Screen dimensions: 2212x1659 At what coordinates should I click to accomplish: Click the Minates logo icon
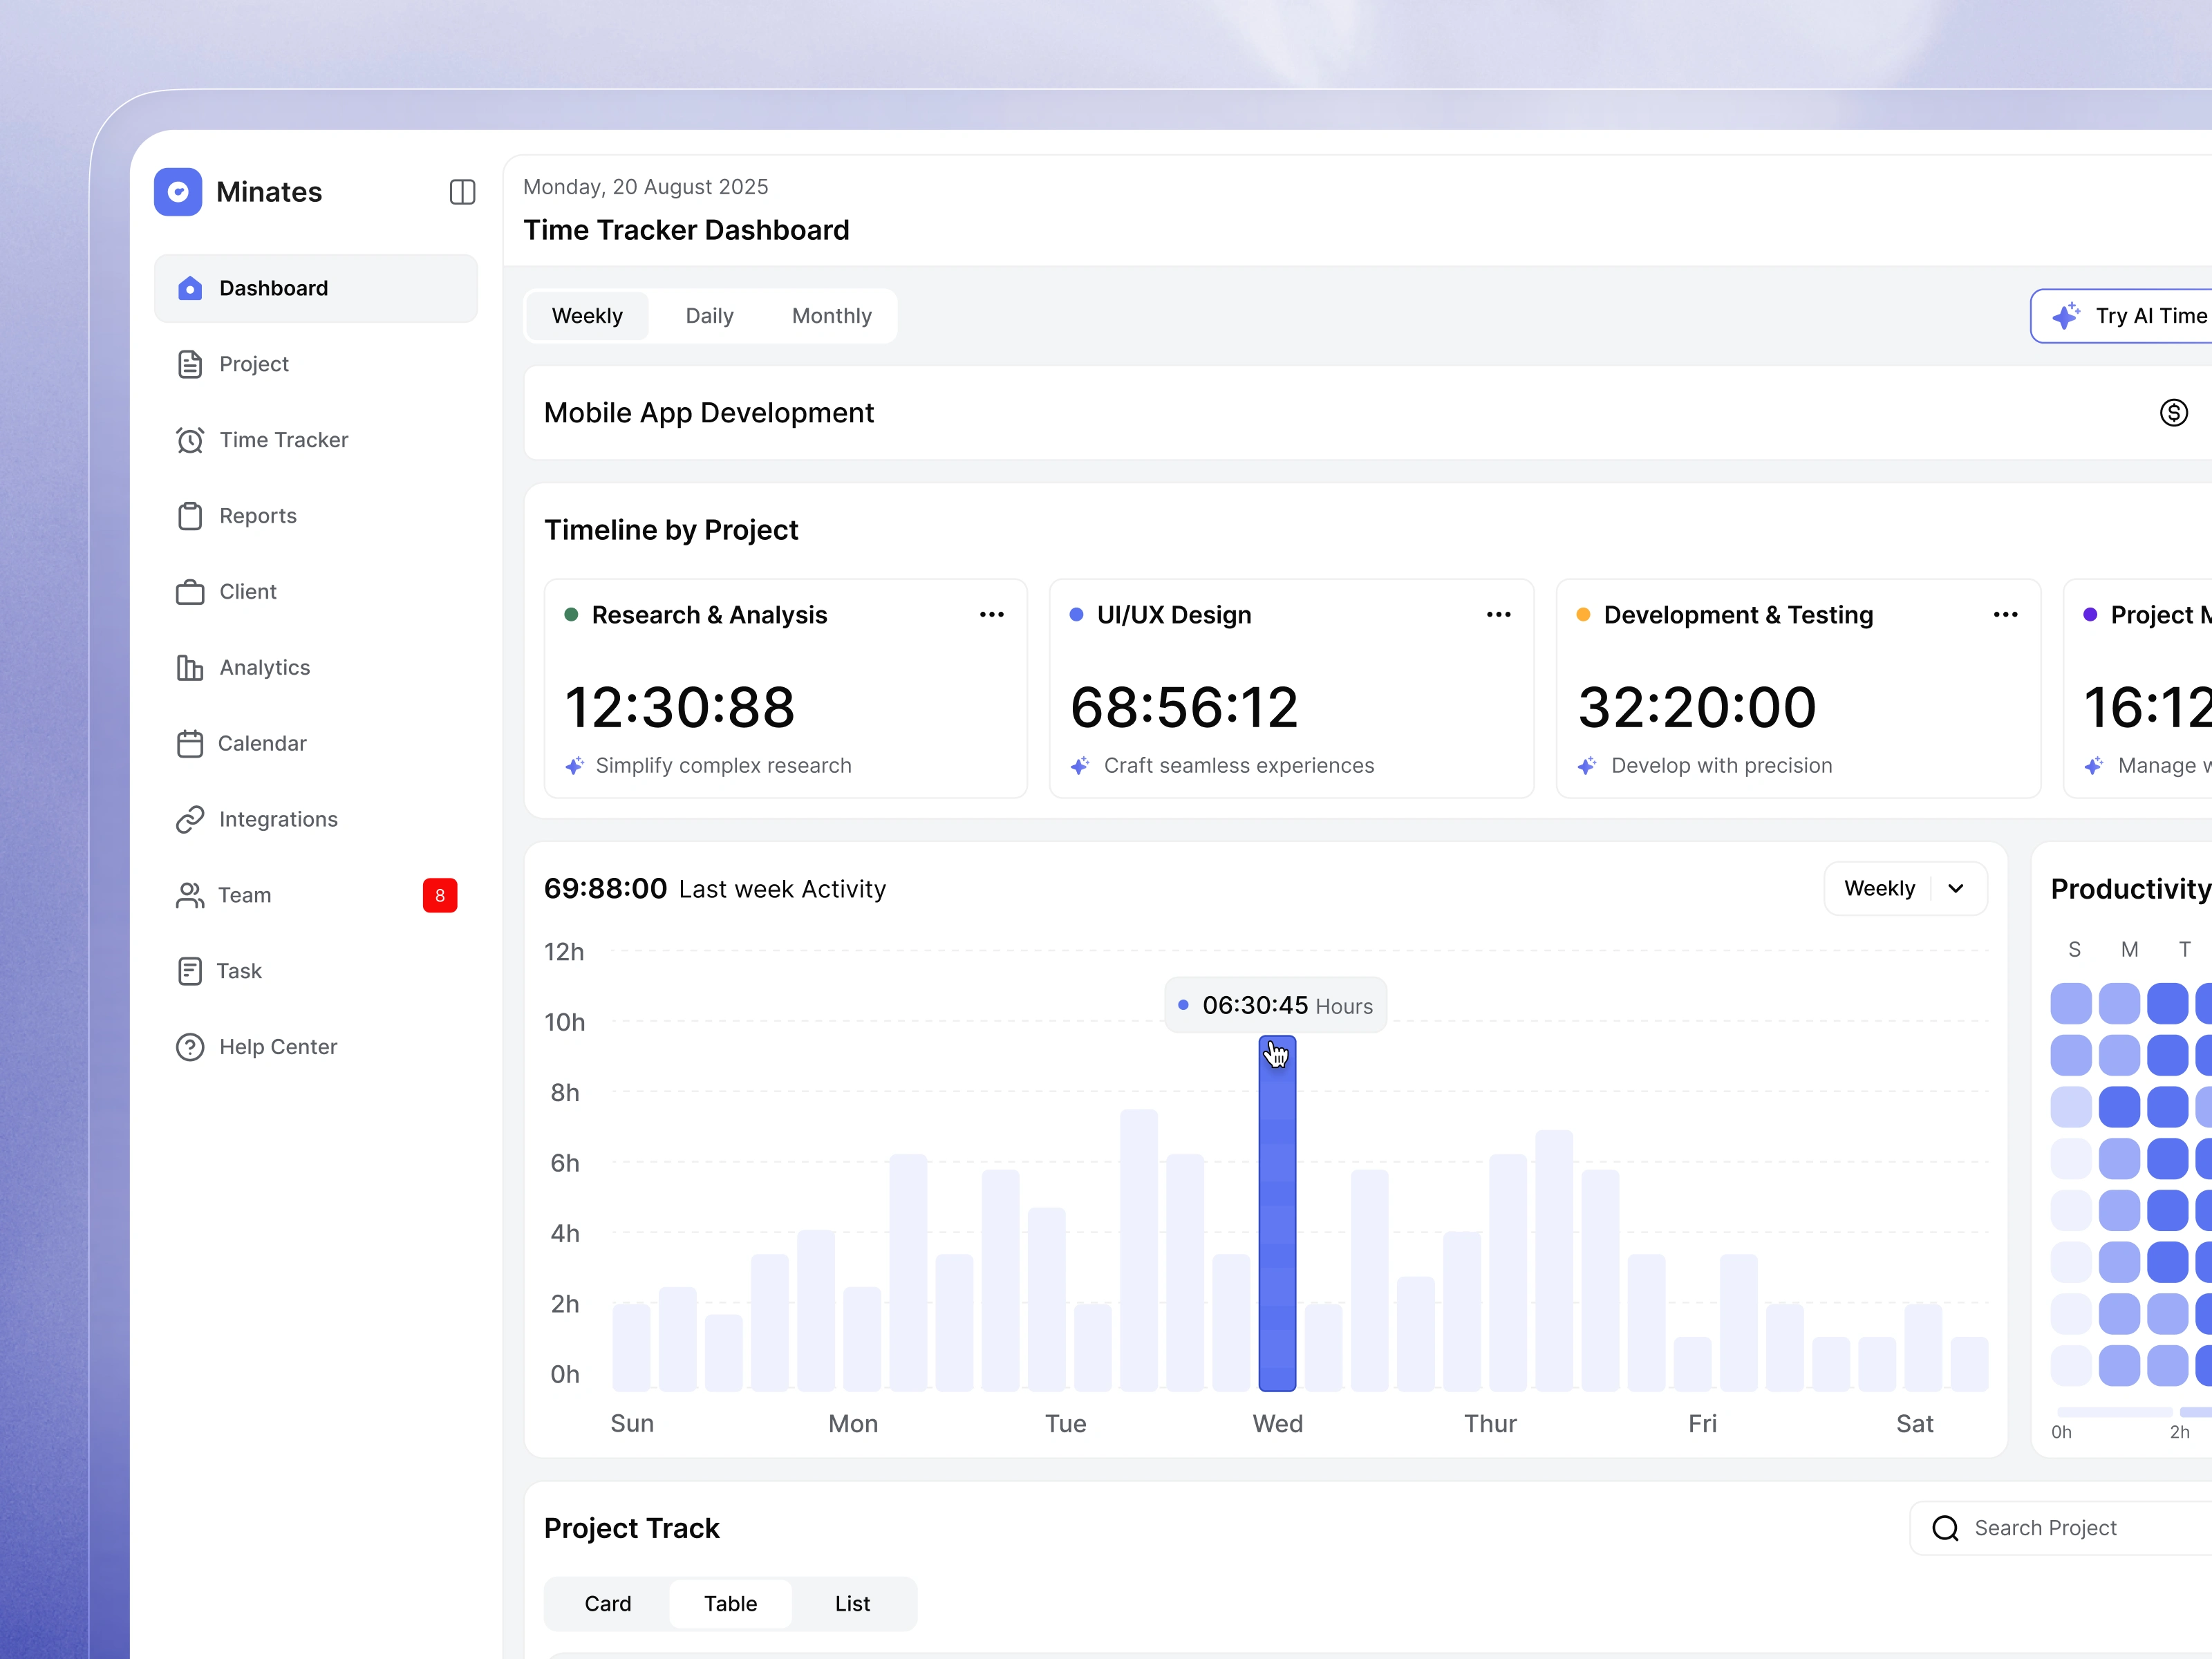point(178,192)
